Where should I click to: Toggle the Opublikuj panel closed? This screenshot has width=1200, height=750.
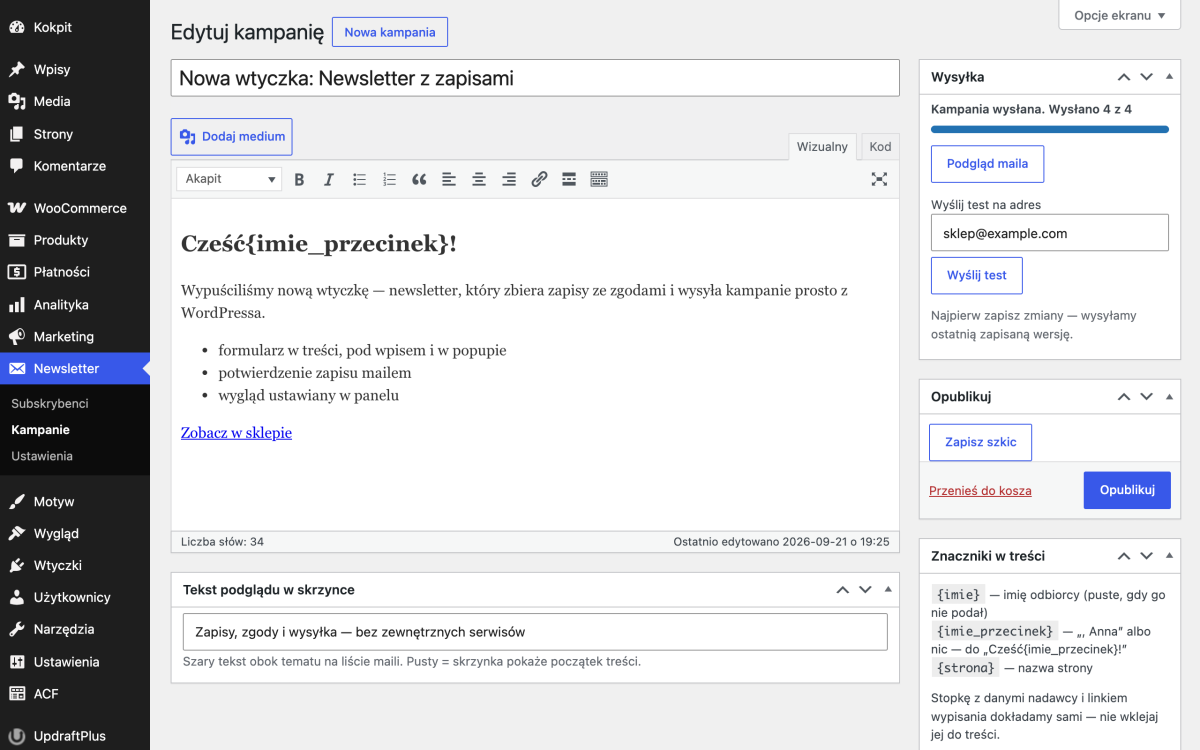pos(1170,396)
